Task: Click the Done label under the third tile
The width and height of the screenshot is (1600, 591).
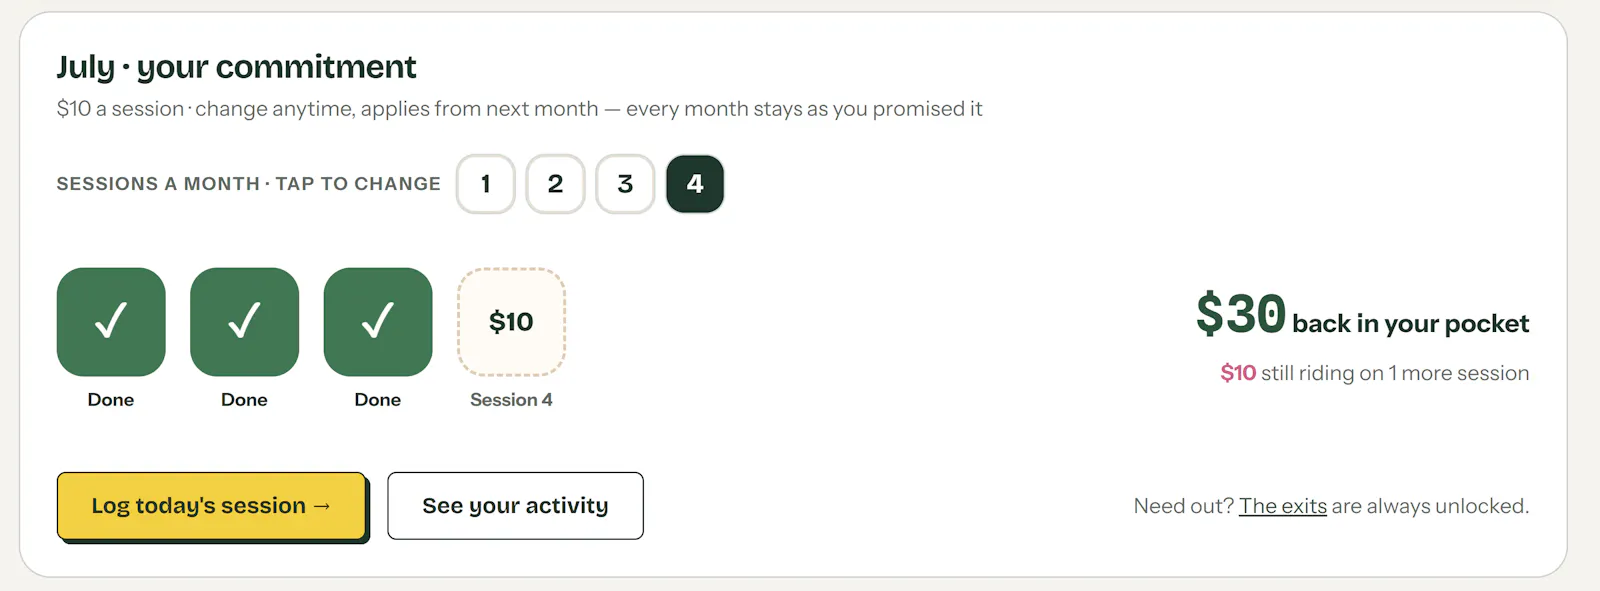Action: point(378,400)
